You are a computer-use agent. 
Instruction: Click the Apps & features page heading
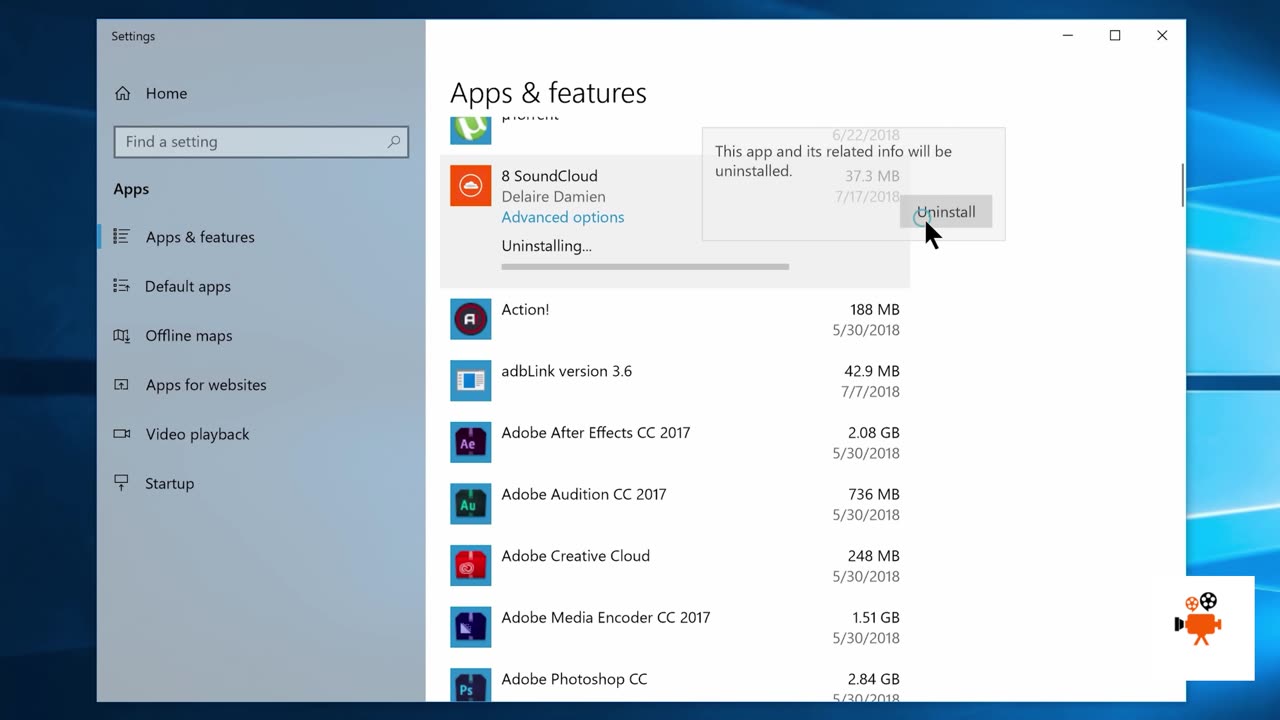[548, 93]
